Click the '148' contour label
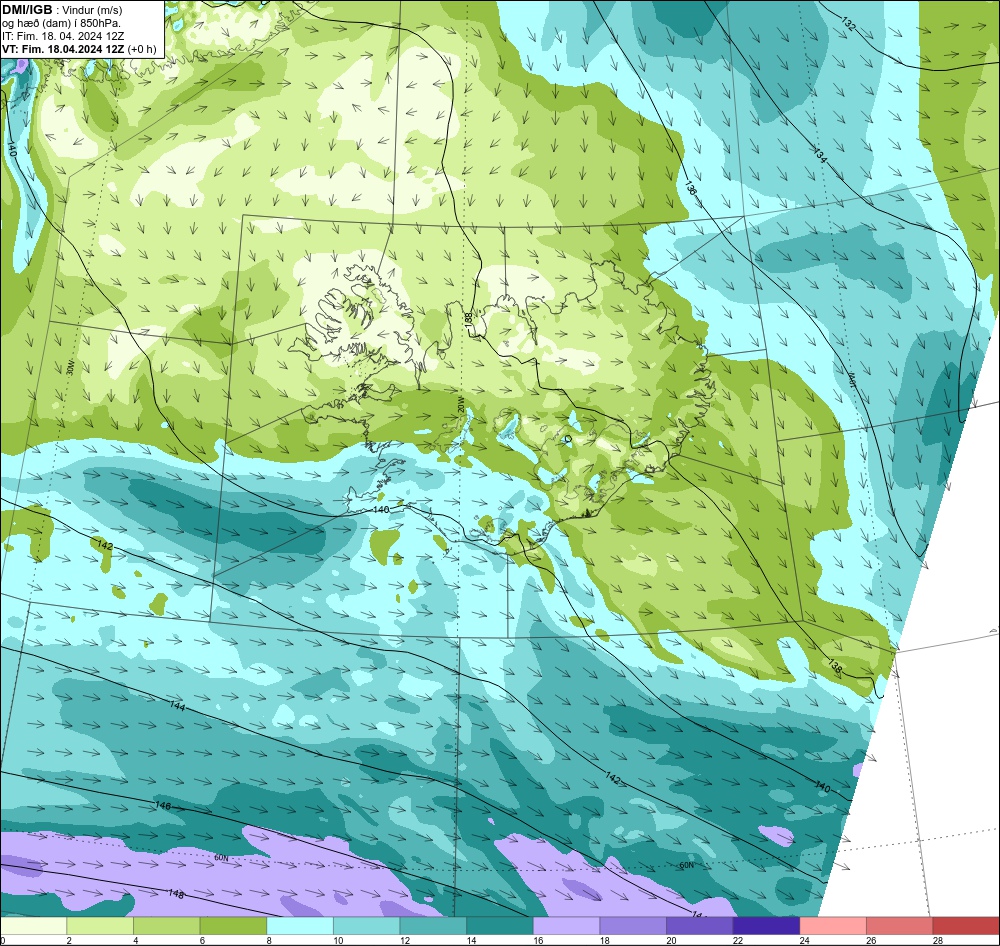Viewport: 1000px width, 946px height. click(177, 894)
